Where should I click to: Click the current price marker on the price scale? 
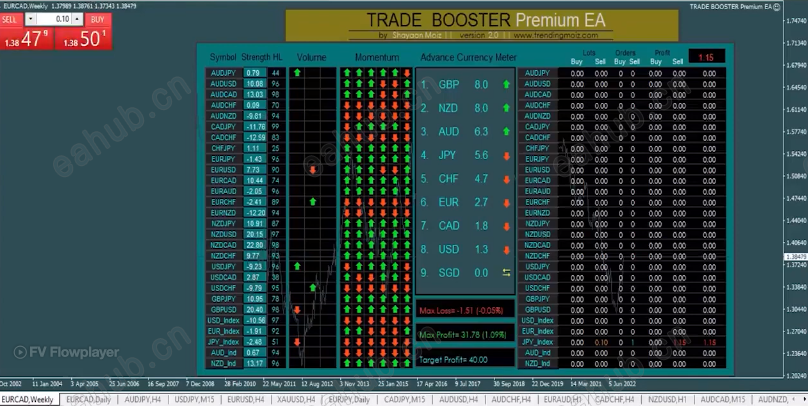(796, 257)
